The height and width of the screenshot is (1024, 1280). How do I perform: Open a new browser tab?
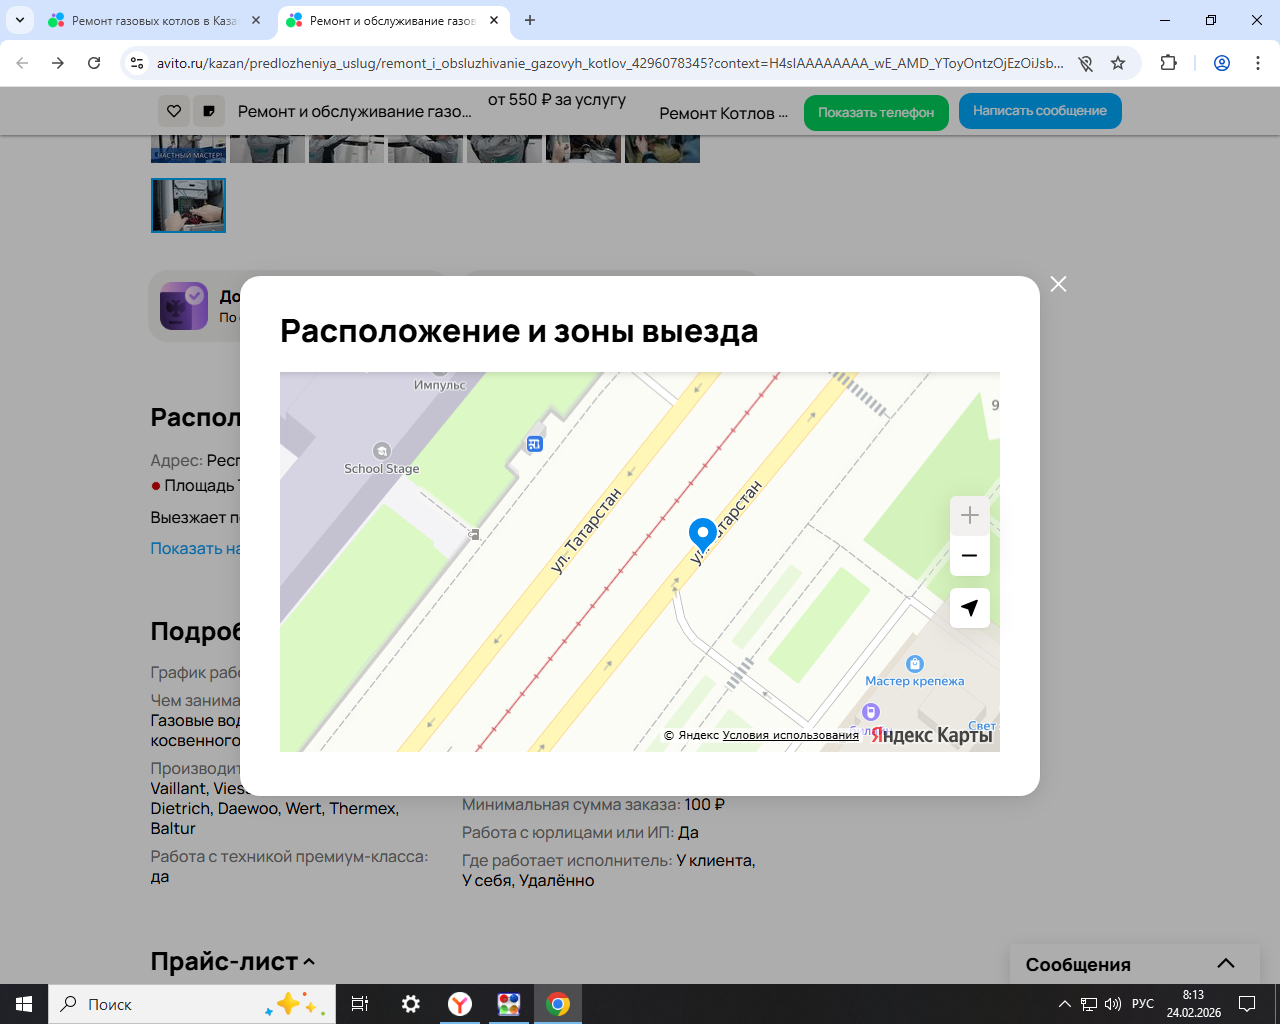(x=530, y=20)
